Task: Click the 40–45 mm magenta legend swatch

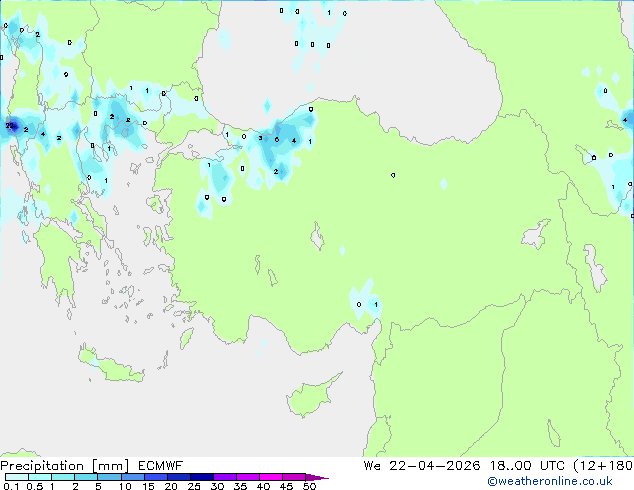Action: point(271,477)
